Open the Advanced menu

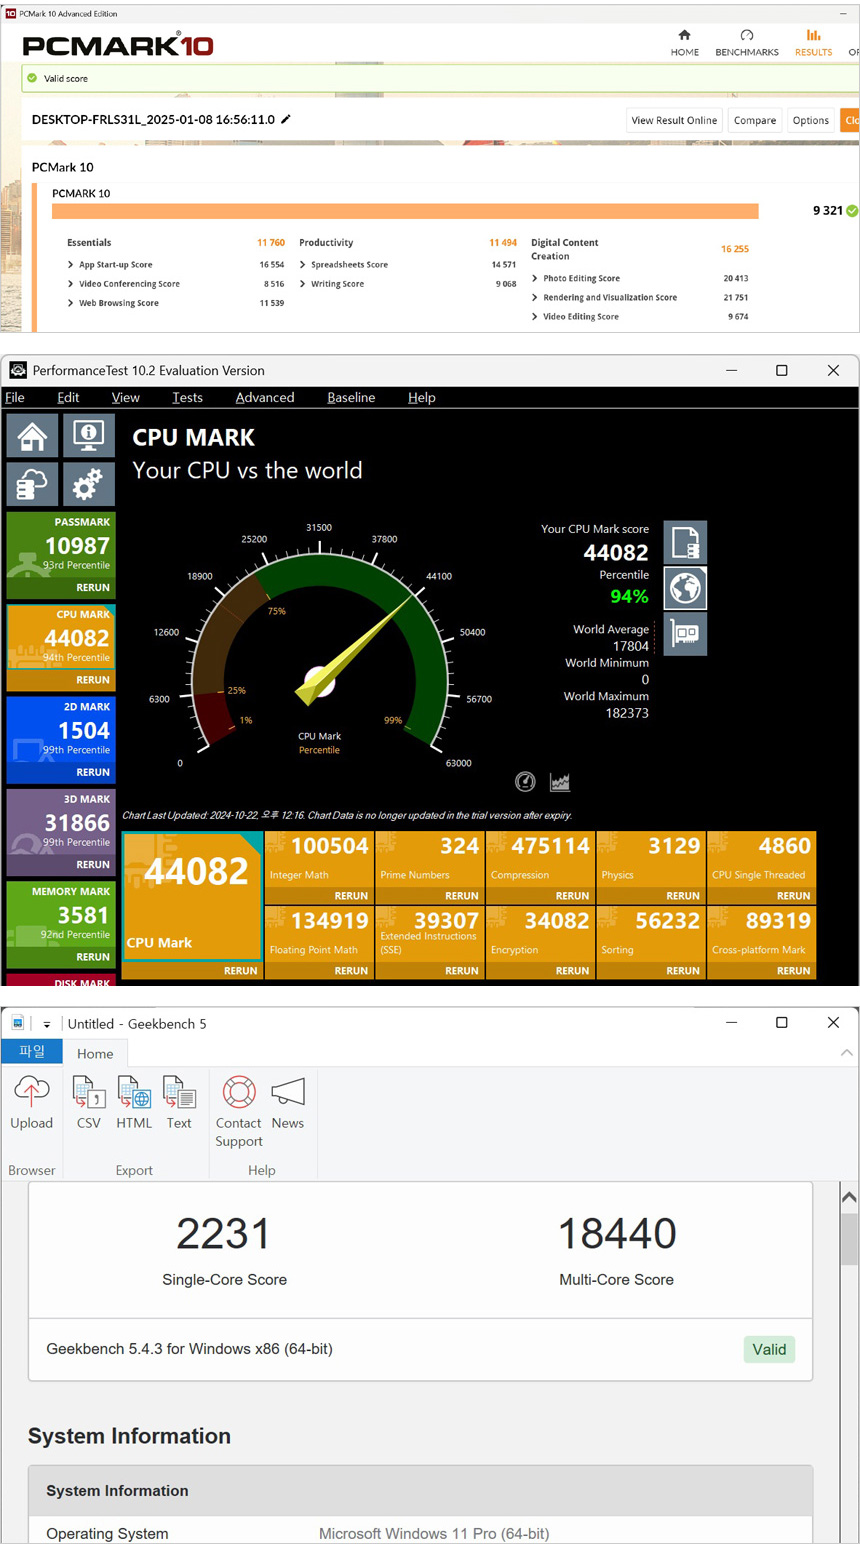pos(264,397)
